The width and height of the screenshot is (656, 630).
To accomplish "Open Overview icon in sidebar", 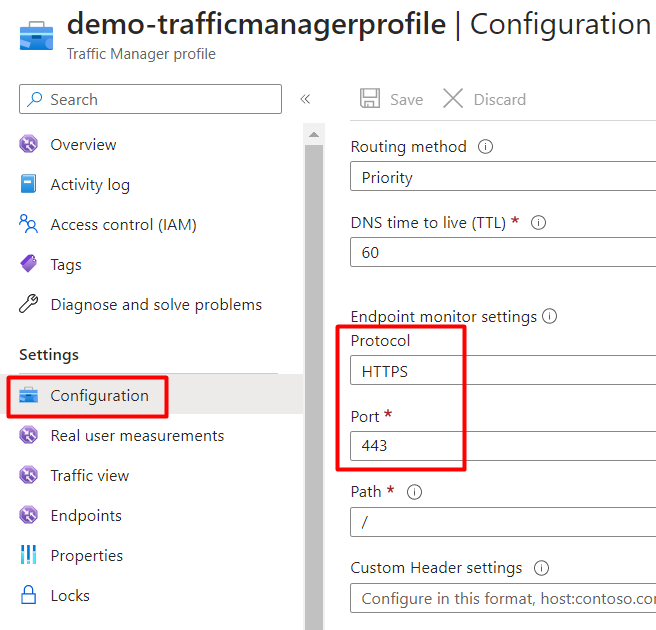I will point(28,144).
